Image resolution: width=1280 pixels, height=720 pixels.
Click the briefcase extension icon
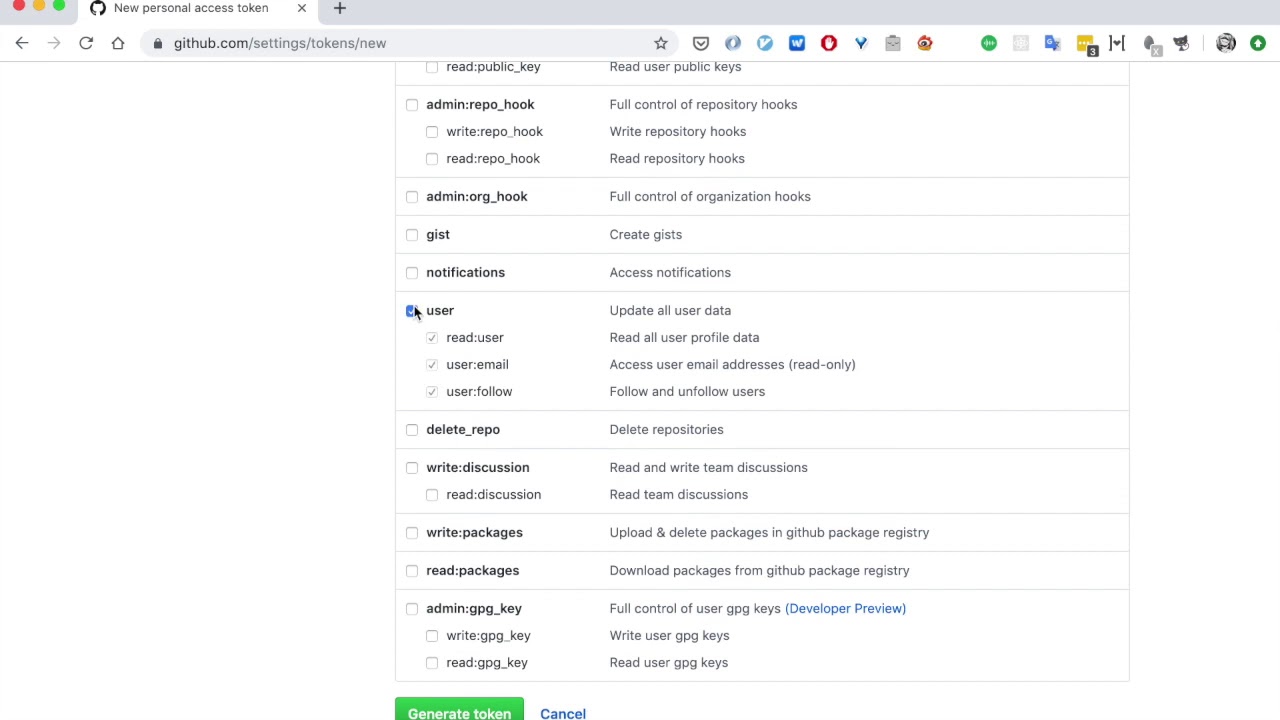893,43
